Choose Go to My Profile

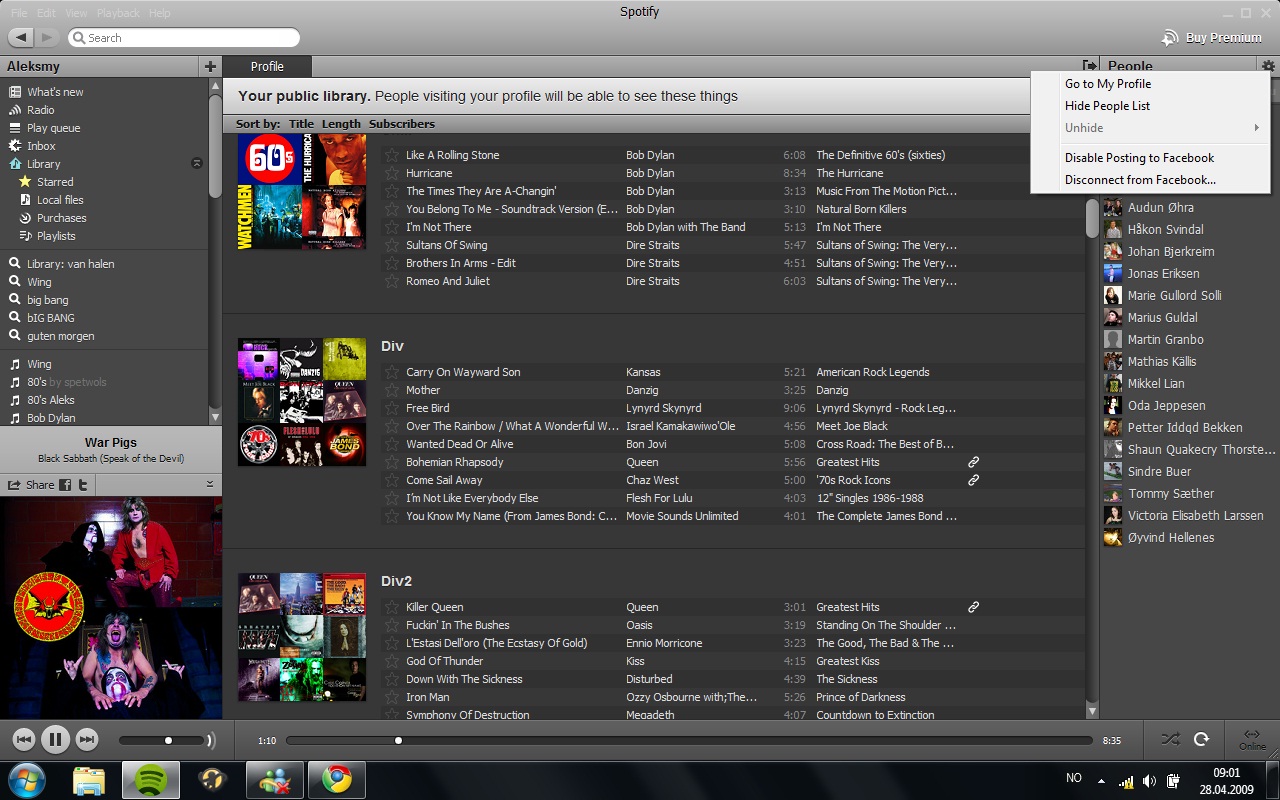1108,84
